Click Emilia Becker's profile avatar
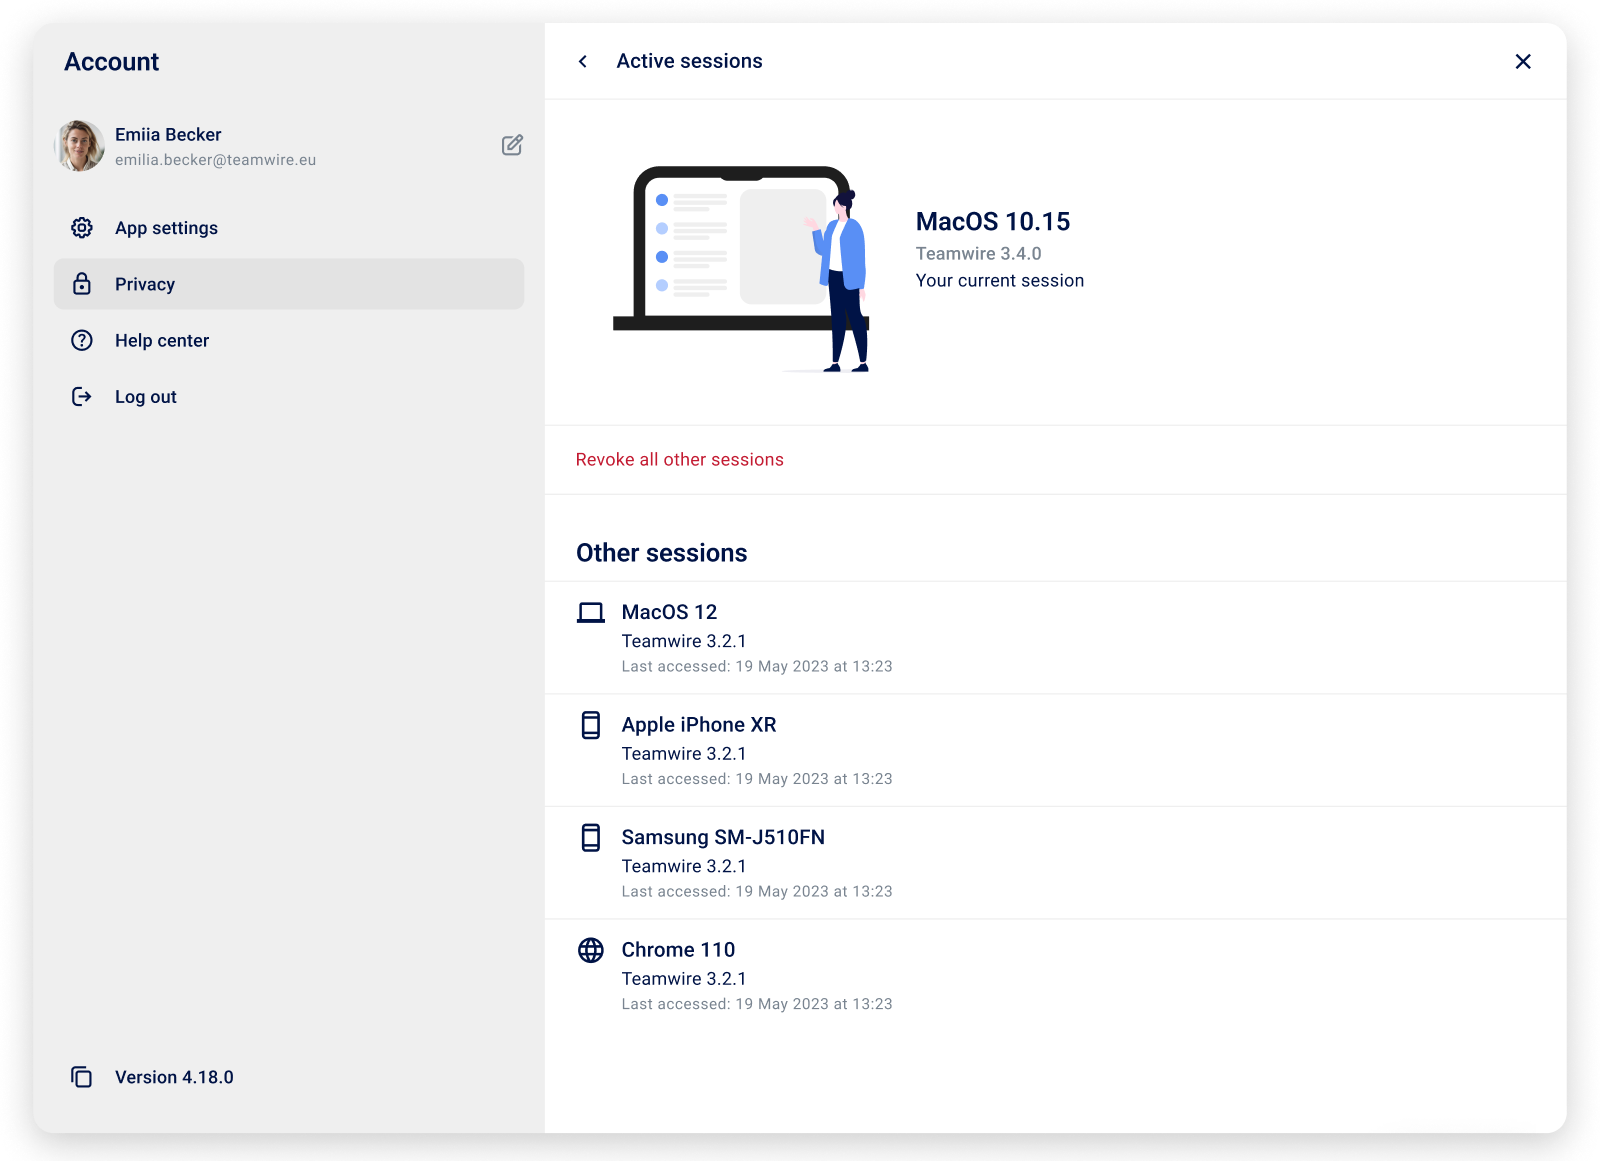Screen dimensions: 1600x1161 click(80, 146)
